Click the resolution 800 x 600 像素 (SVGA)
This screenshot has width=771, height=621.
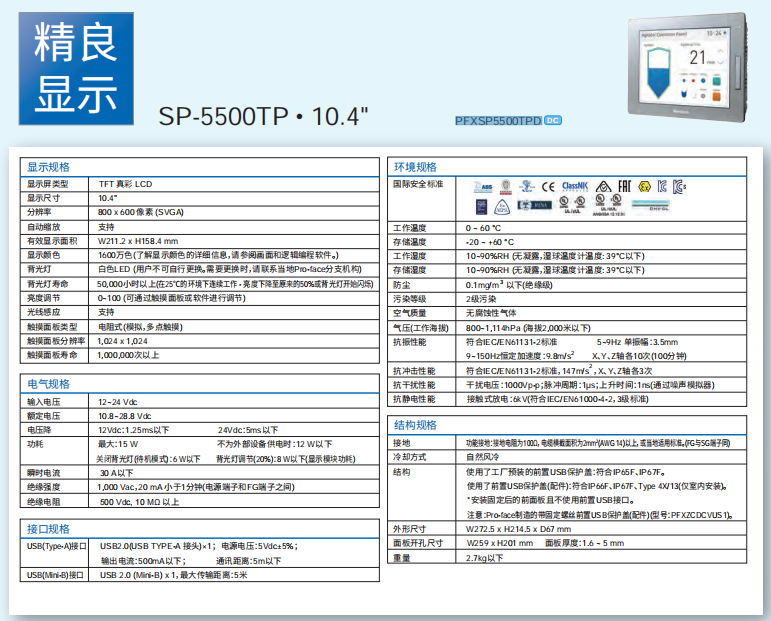[141, 212]
